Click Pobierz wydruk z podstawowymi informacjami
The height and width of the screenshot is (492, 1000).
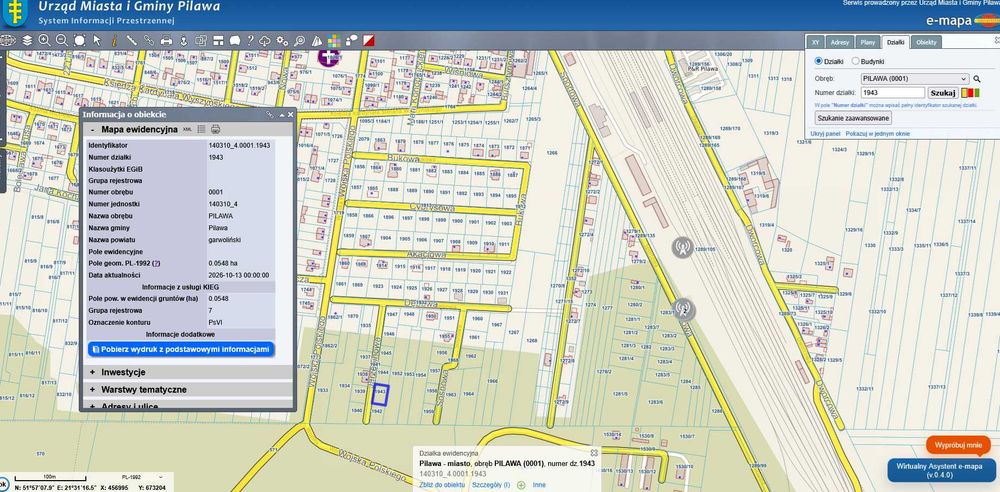181,349
